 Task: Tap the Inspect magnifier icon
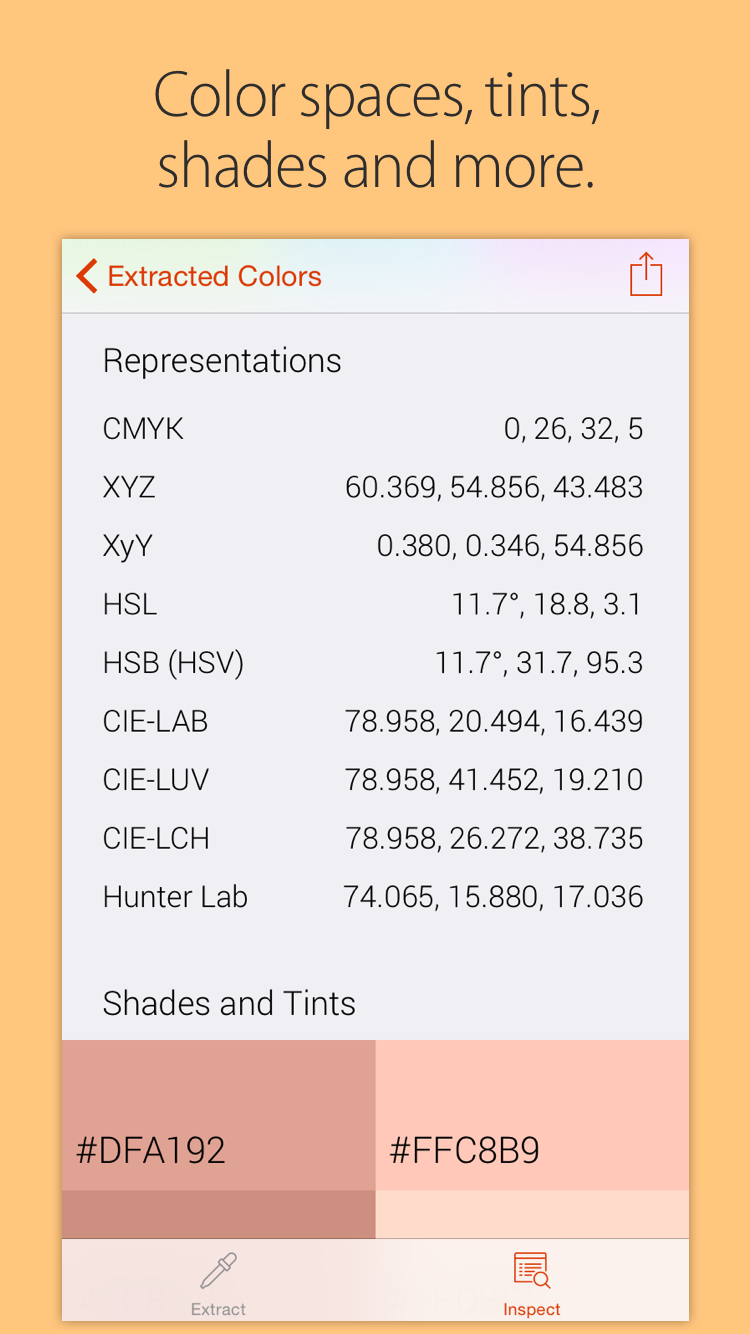pyautogui.click(x=531, y=1271)
